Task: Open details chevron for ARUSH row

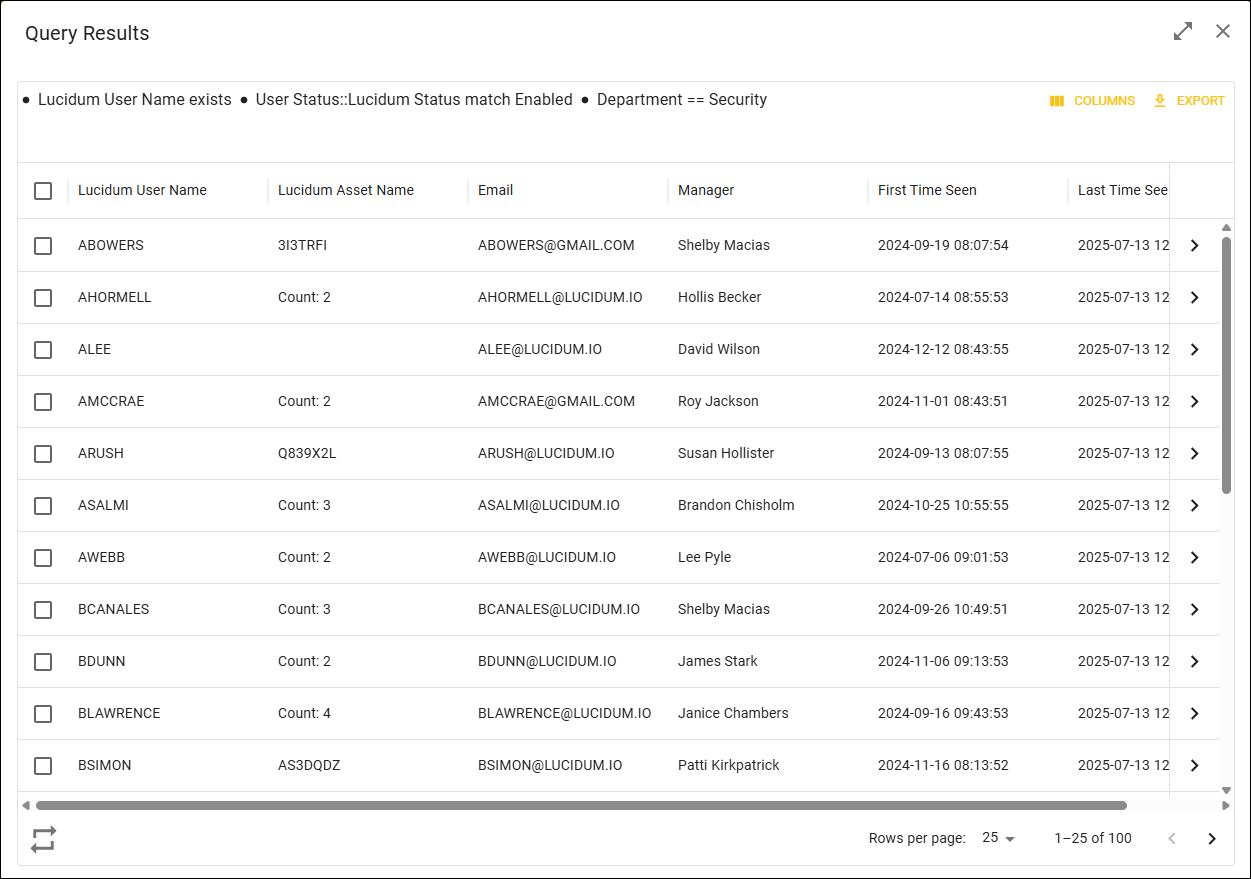Action: coord(1194,454)
